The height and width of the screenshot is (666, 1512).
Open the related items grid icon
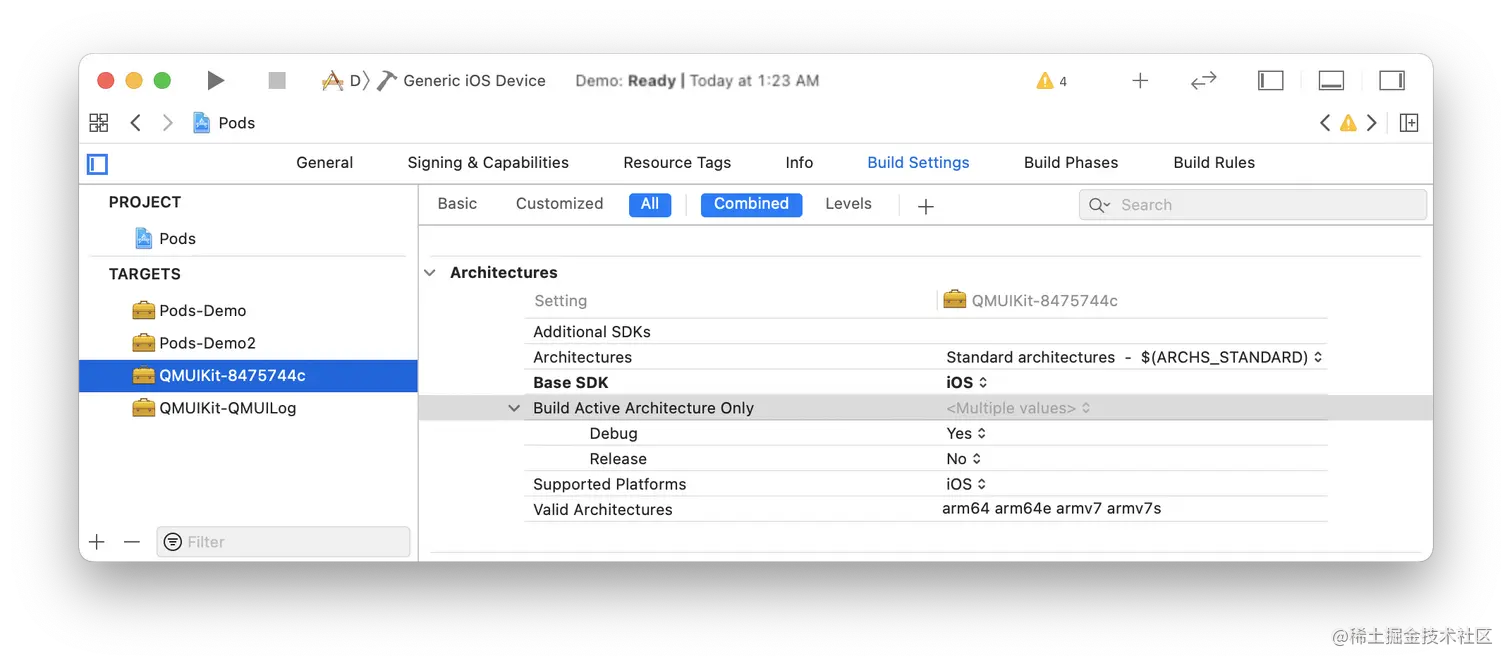click(x=99, y=123)
